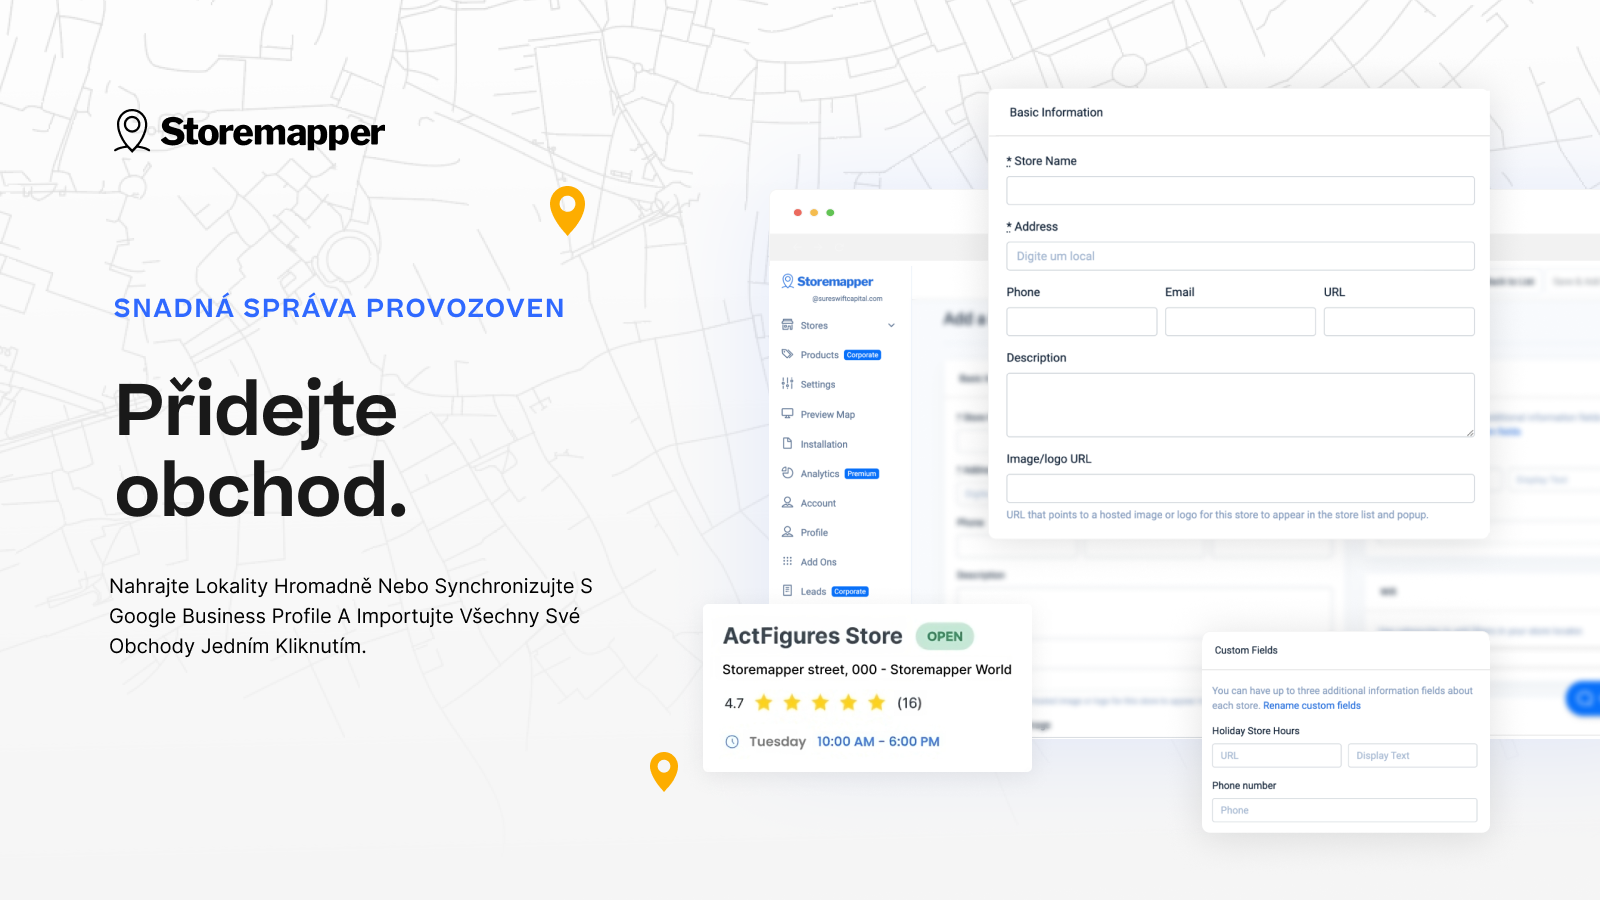Viewport: 1600px width, 900px height.
Task: Click the Address input field
Action: pyautogui.click(x=1240, y=256)
